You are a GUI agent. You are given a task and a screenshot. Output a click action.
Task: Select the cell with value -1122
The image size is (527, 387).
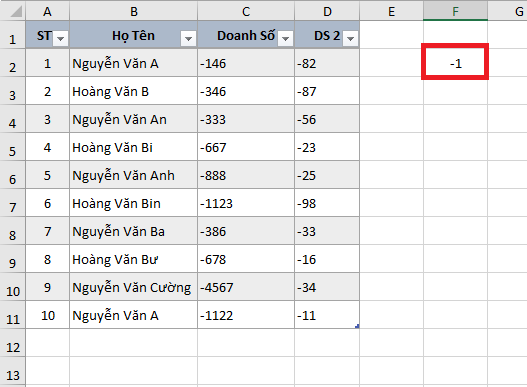(246, 315)
